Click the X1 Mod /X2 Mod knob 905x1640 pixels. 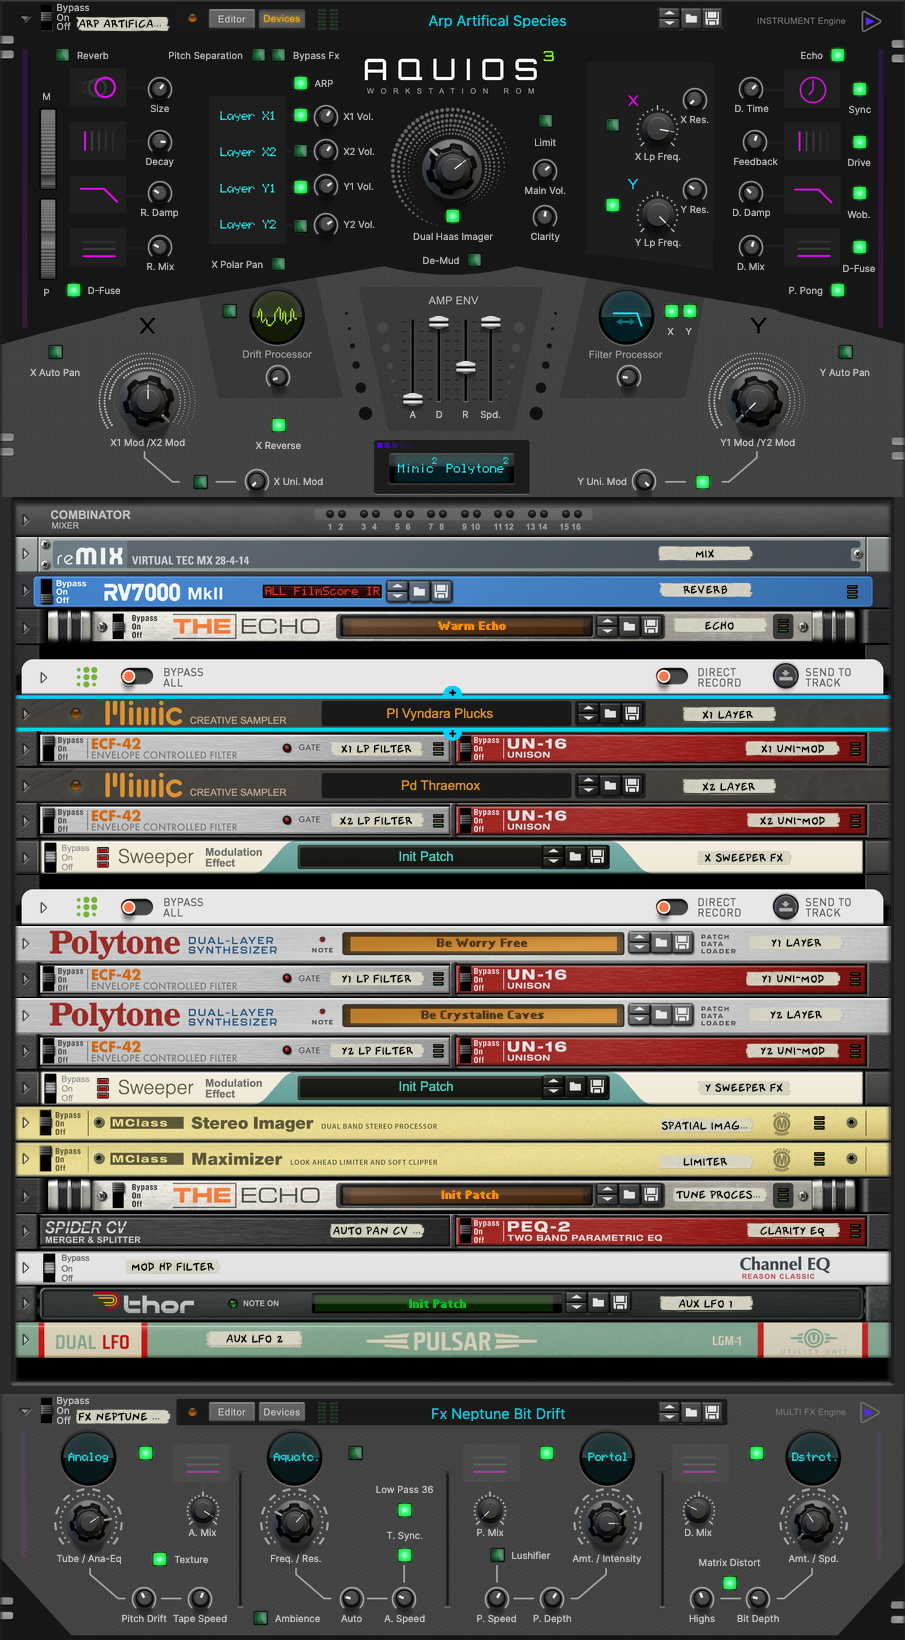tap(148, 400)
